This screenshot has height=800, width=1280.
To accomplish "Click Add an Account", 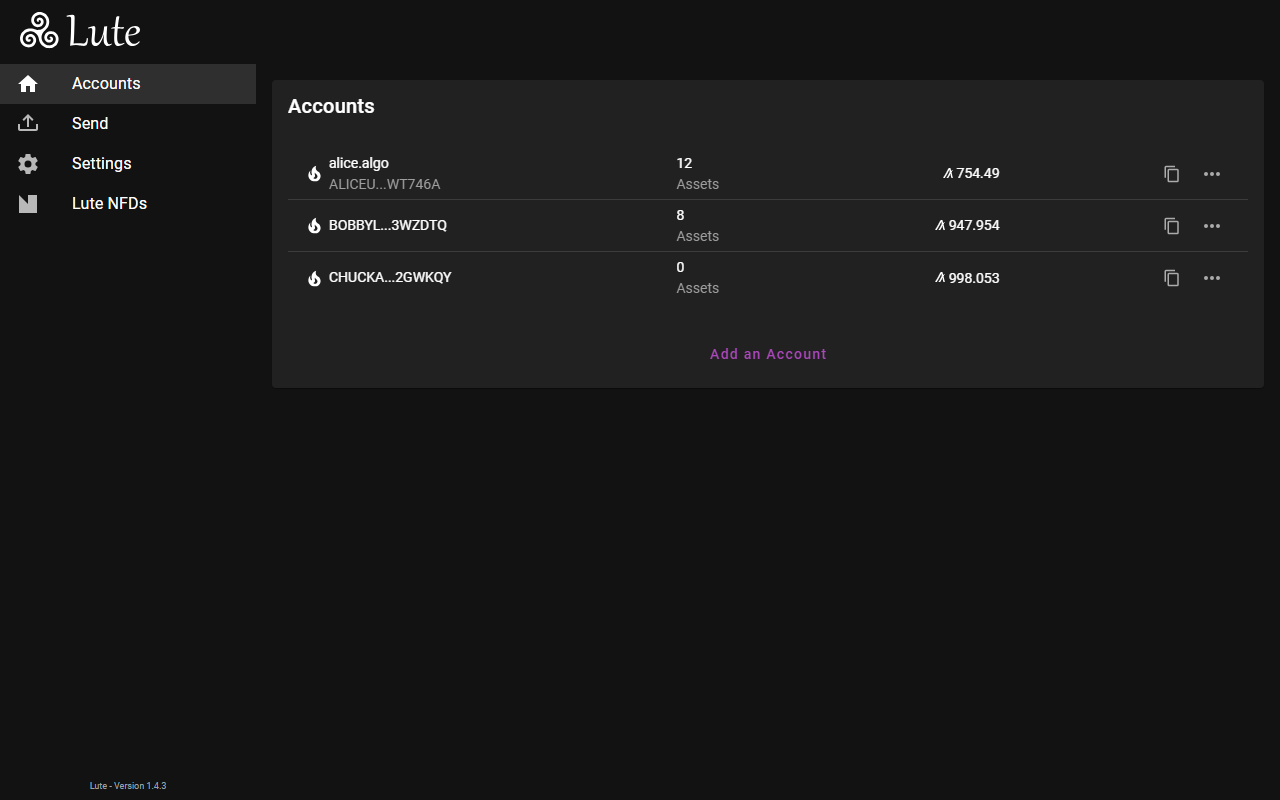I will 768,354.
